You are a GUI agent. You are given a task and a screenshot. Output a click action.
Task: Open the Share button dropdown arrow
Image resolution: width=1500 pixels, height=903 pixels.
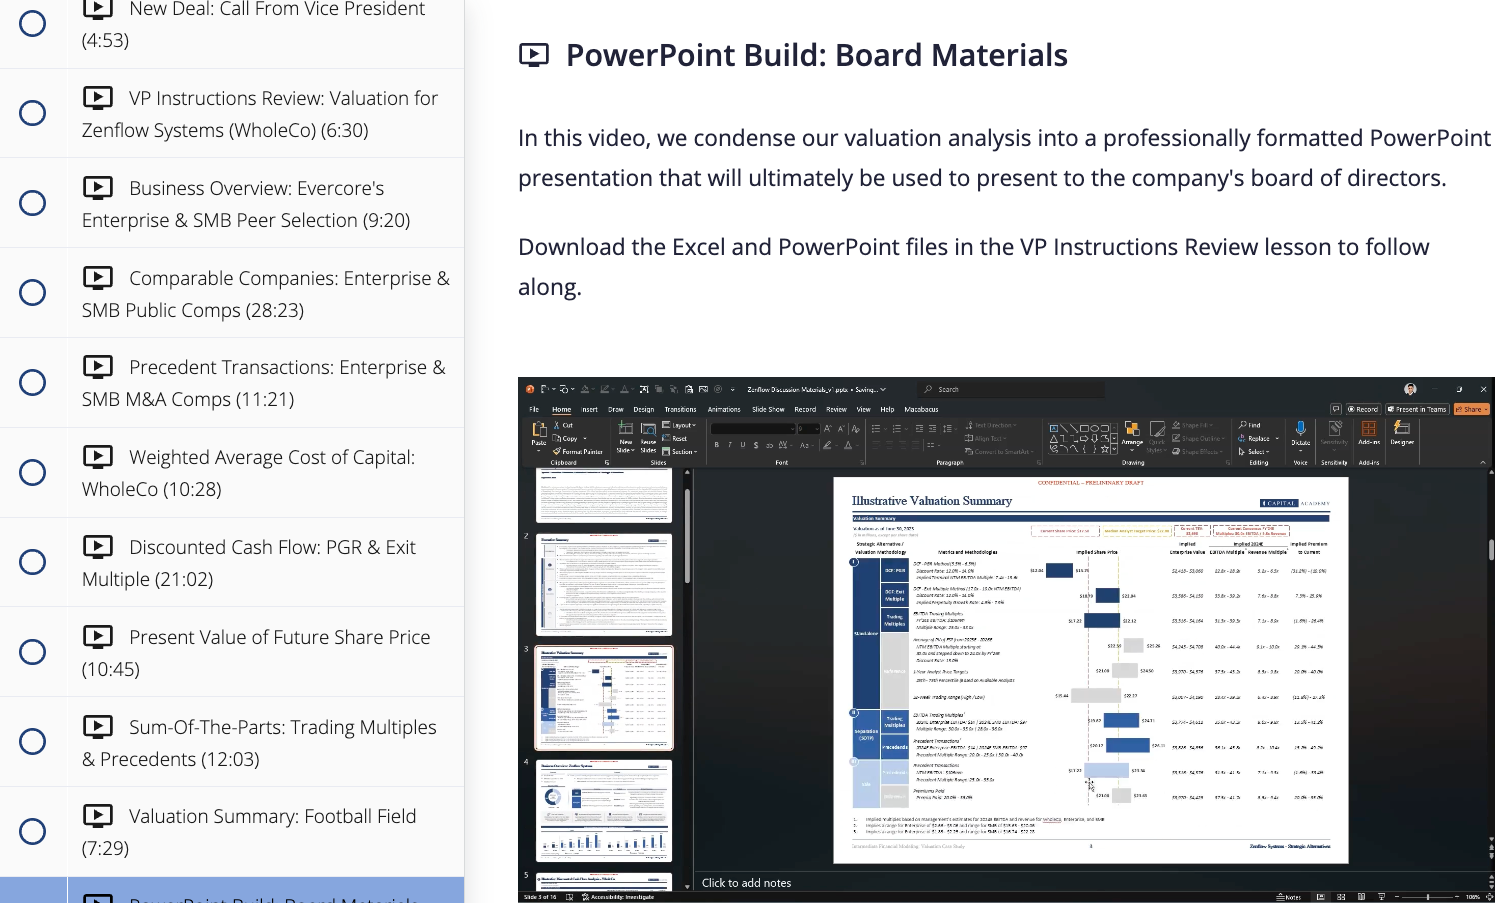pyautogui.click(x=1487, y=409)
